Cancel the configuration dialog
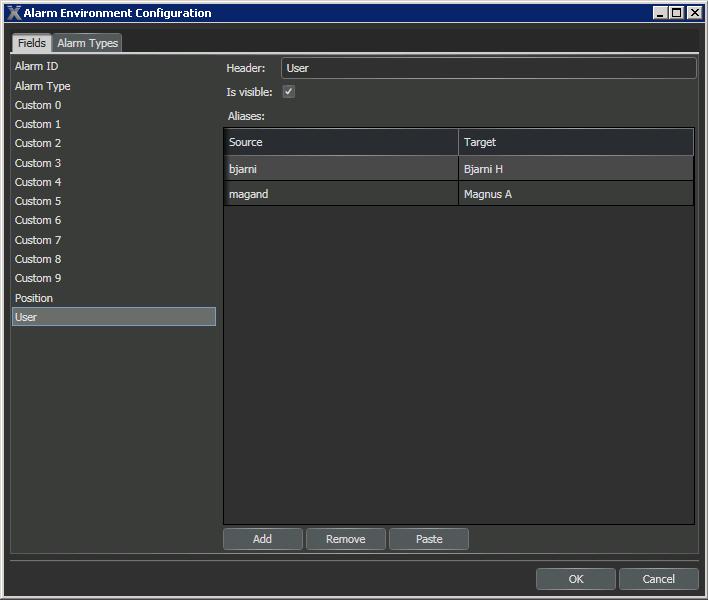This screenshot has width=708, height=600. [x=659, y=579]
